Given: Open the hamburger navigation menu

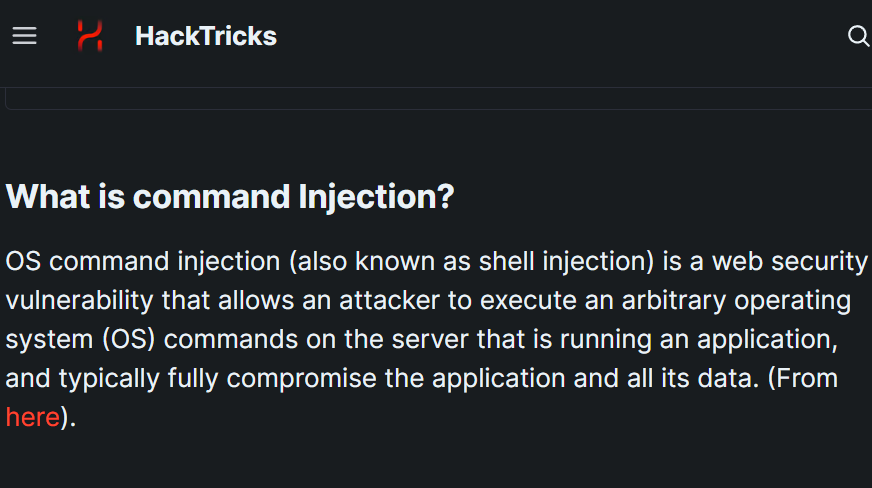Looking at the screenshot, I should [24, 36].
